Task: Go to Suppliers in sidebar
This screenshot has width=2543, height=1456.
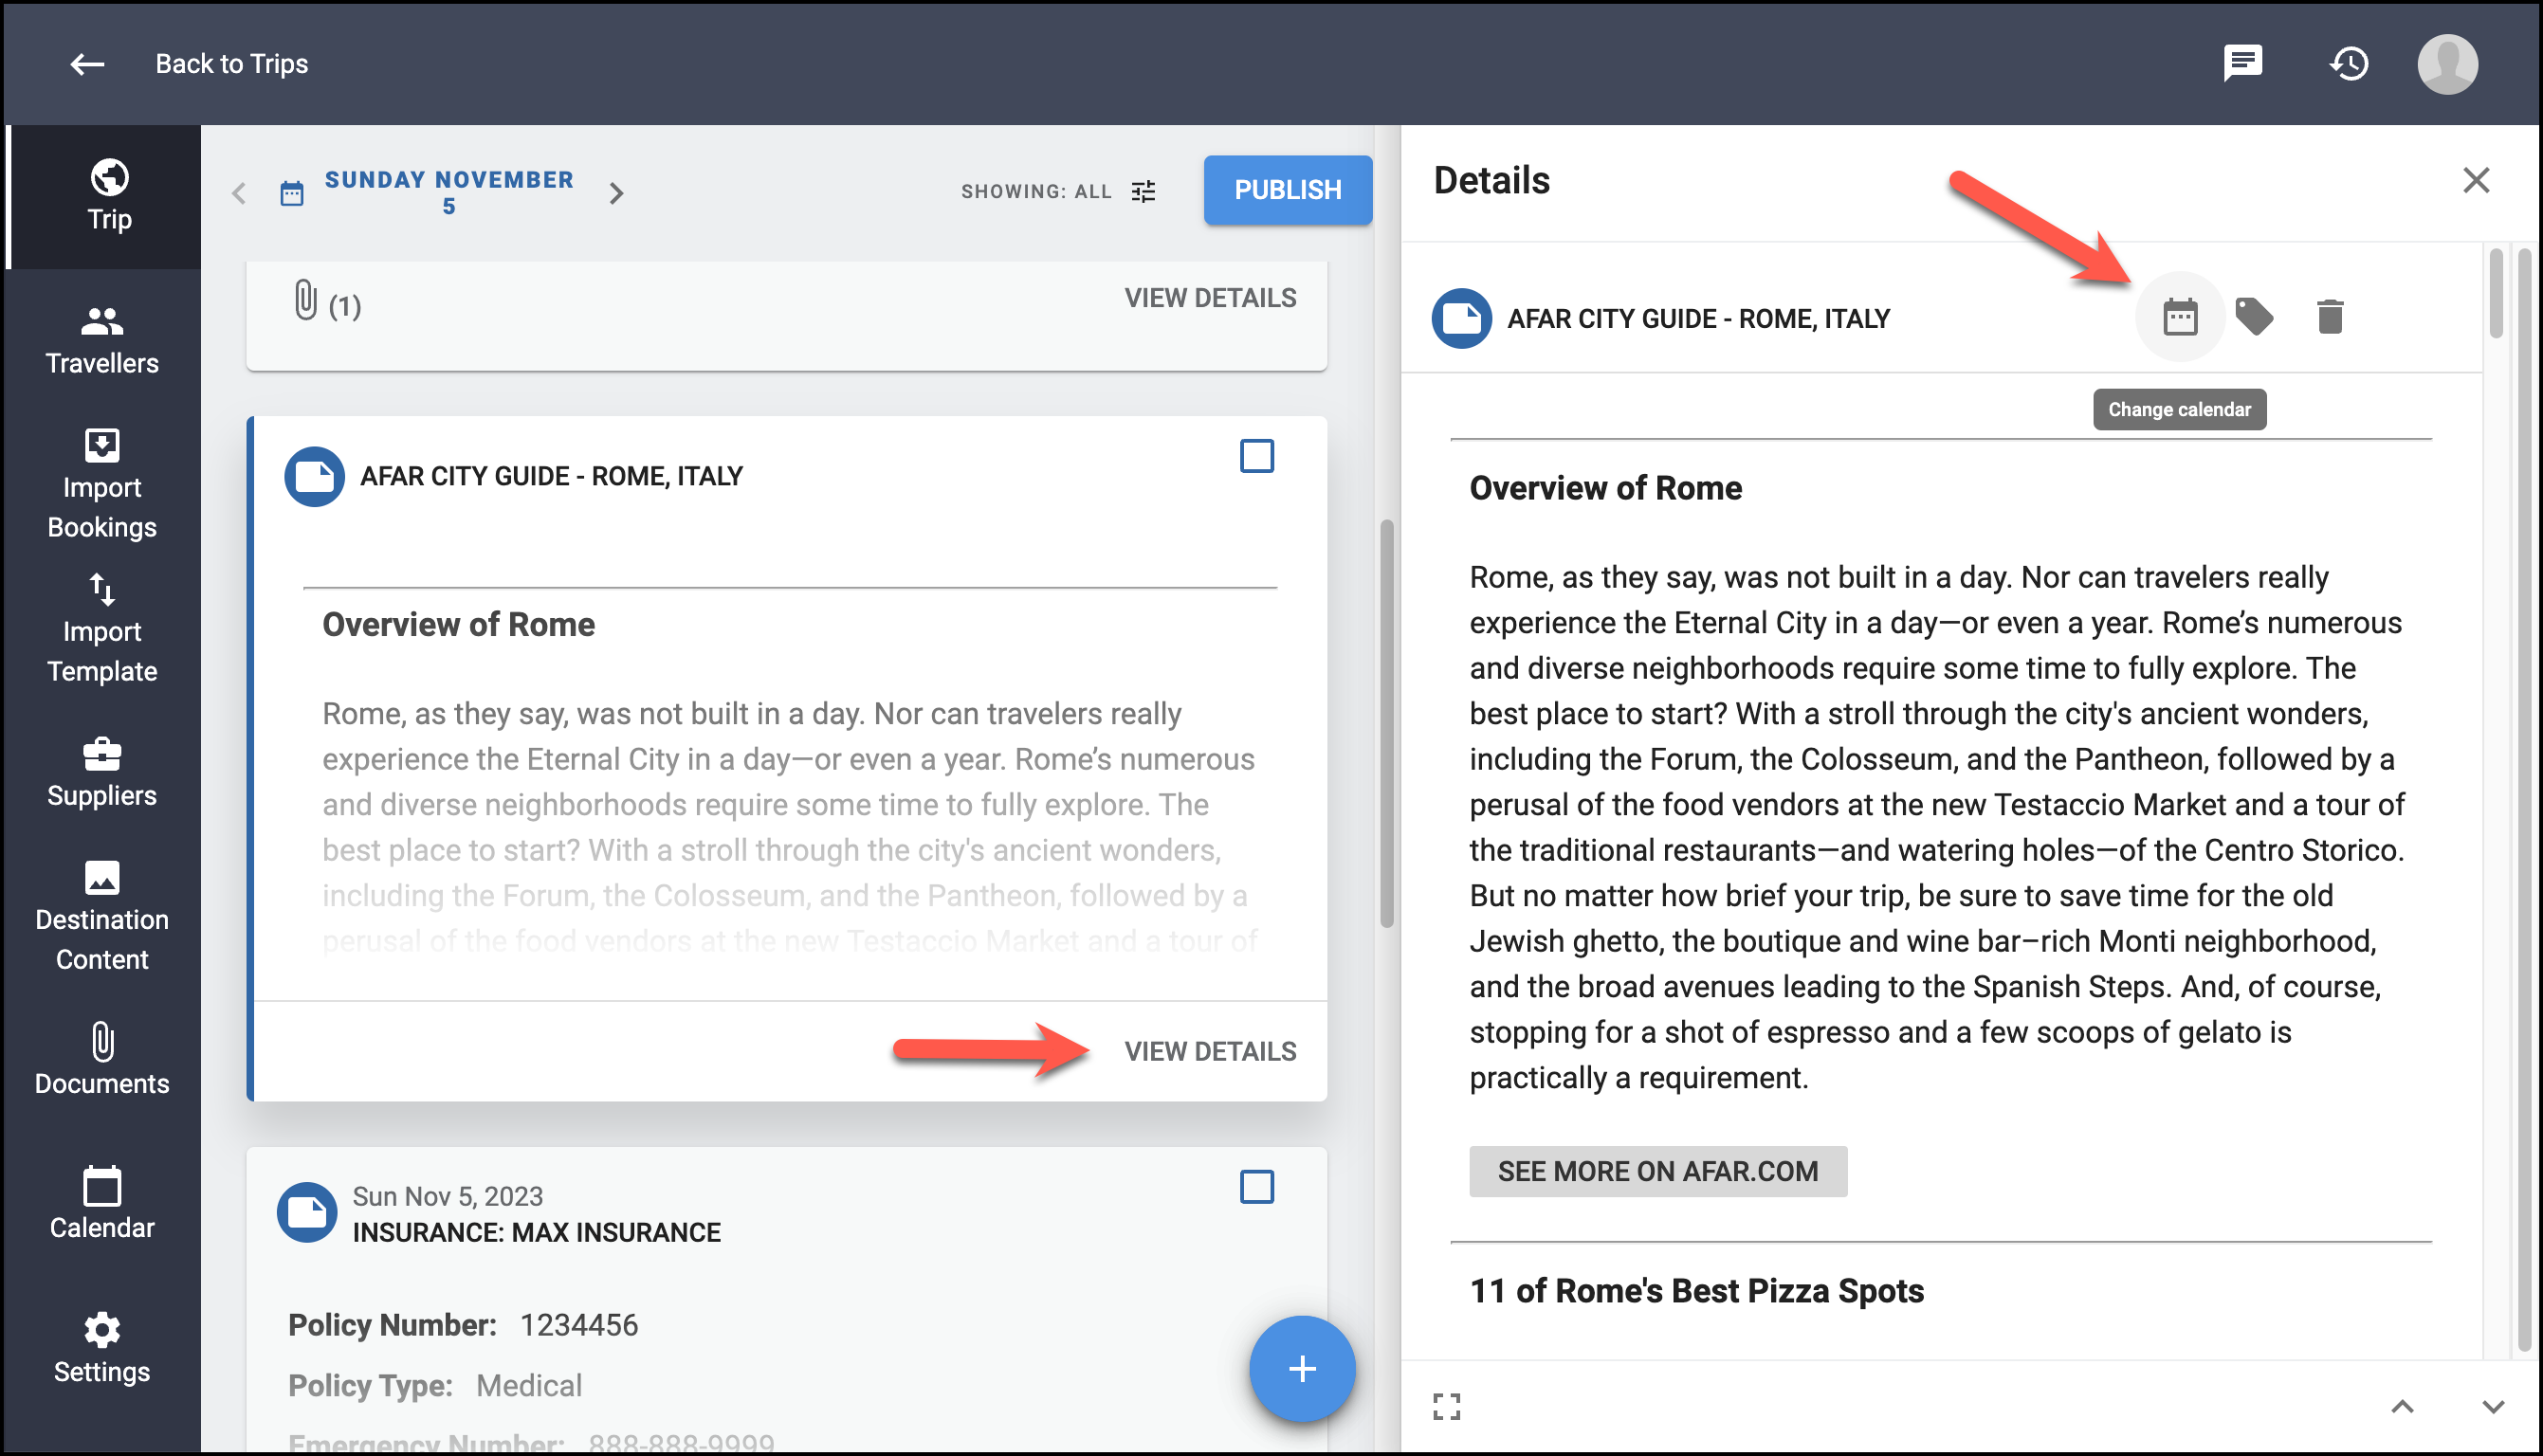Action: coord(102,772)
